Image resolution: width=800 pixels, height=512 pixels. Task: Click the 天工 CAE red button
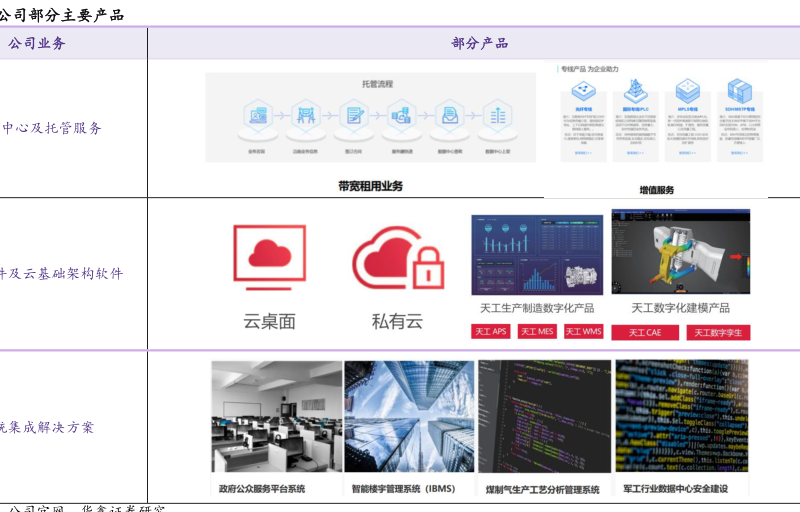click(x=645, y=333)
